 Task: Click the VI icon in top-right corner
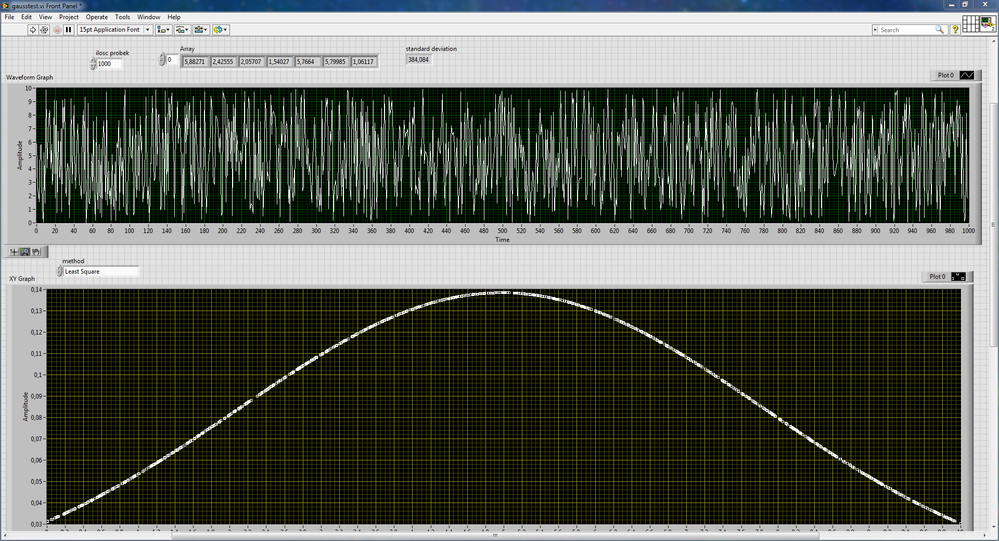986,24
